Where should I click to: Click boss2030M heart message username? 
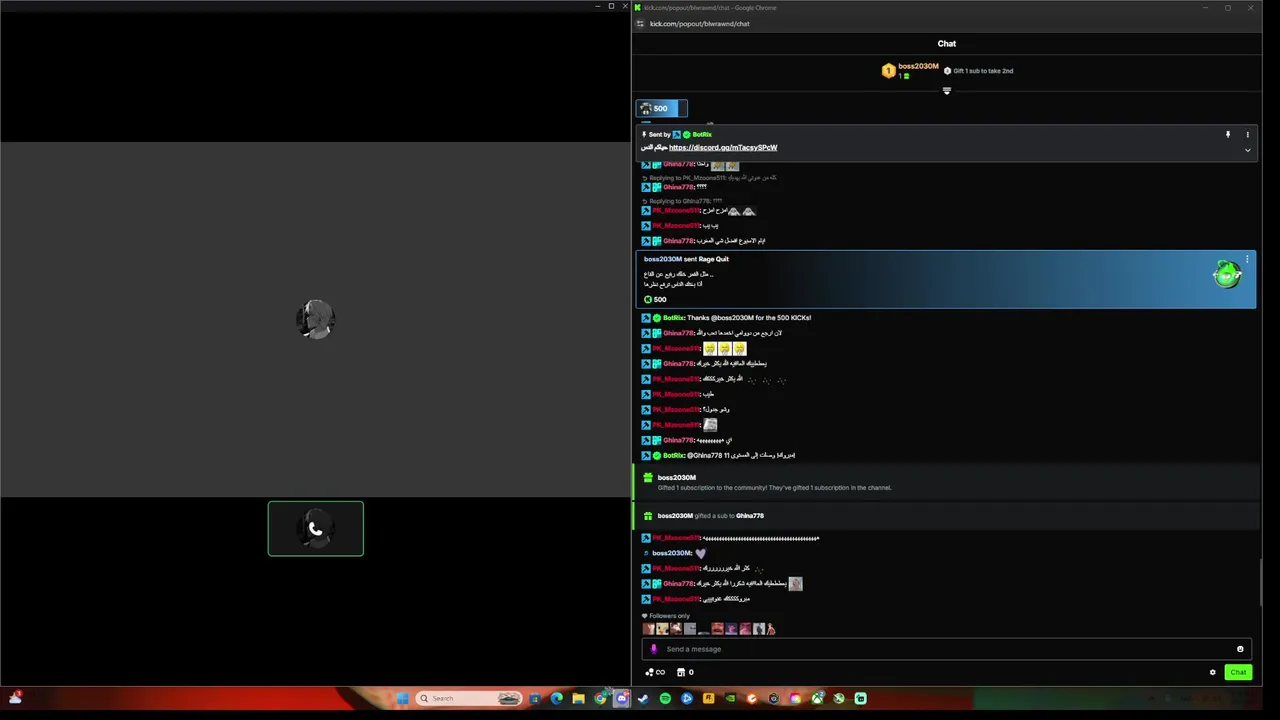671,553
